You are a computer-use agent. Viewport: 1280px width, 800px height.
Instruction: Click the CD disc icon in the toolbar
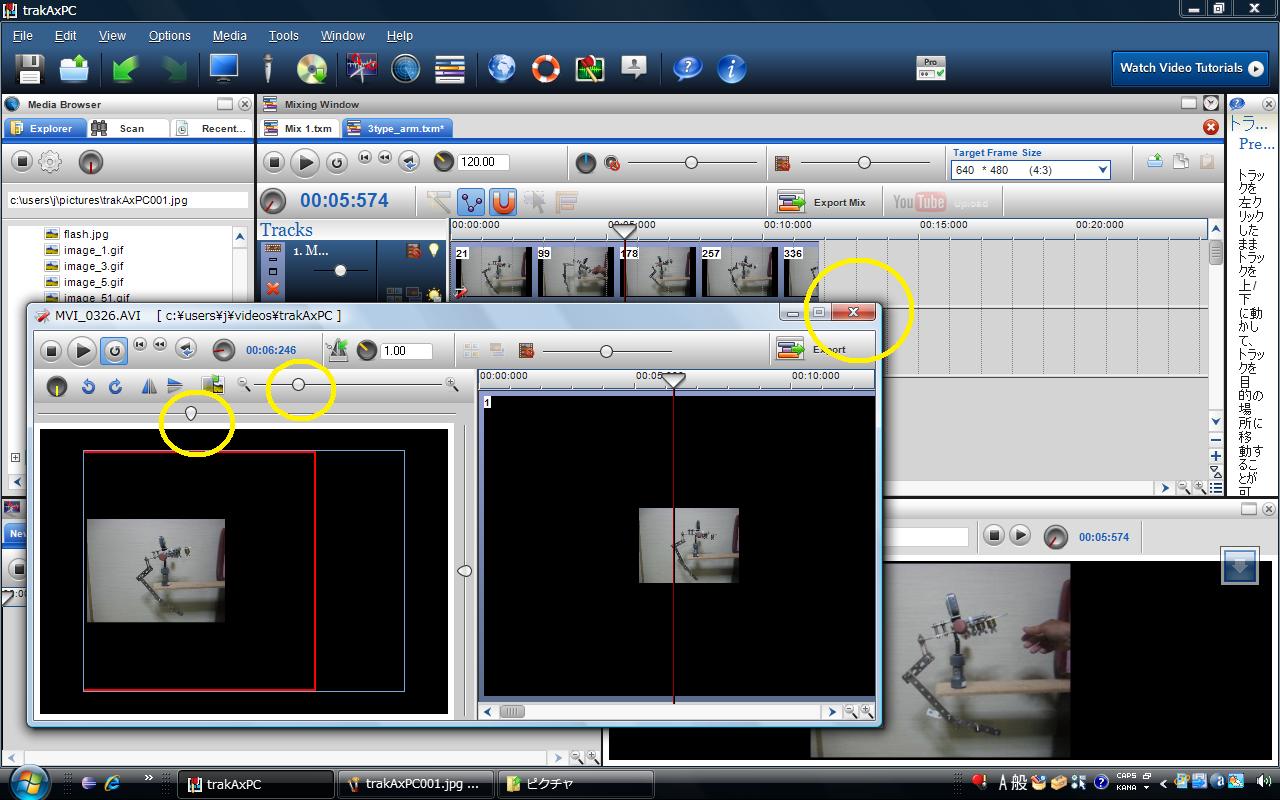pyautogui.click(x=312, y=68)
